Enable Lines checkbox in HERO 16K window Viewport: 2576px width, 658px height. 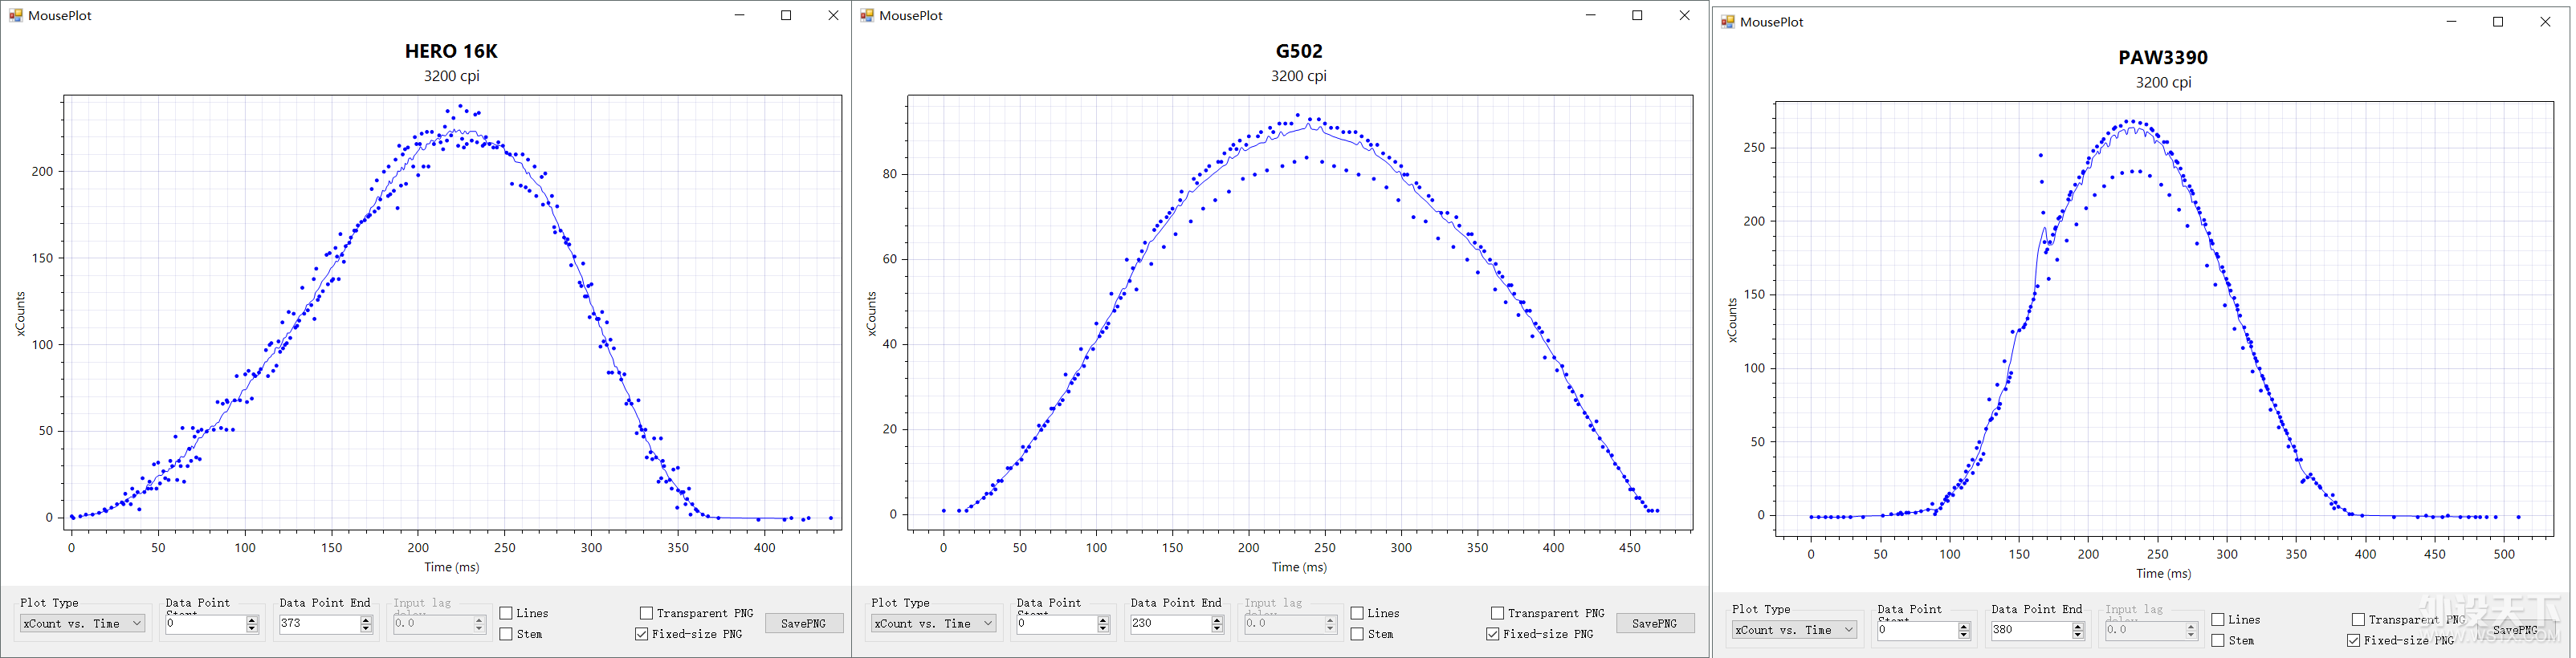[506, 613]
